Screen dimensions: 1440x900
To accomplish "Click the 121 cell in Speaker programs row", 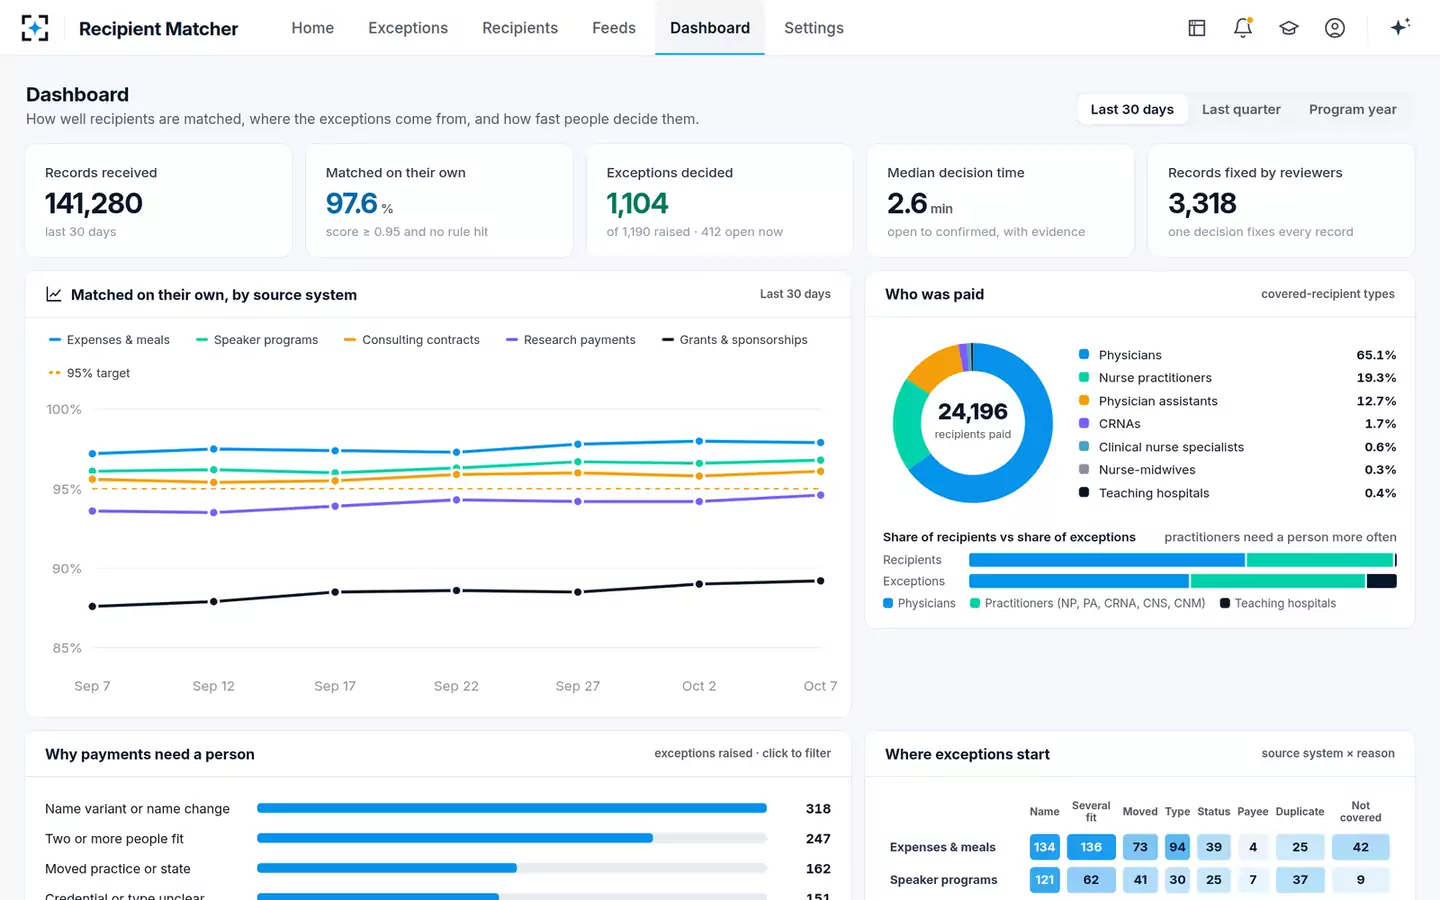I will 1045,880.
